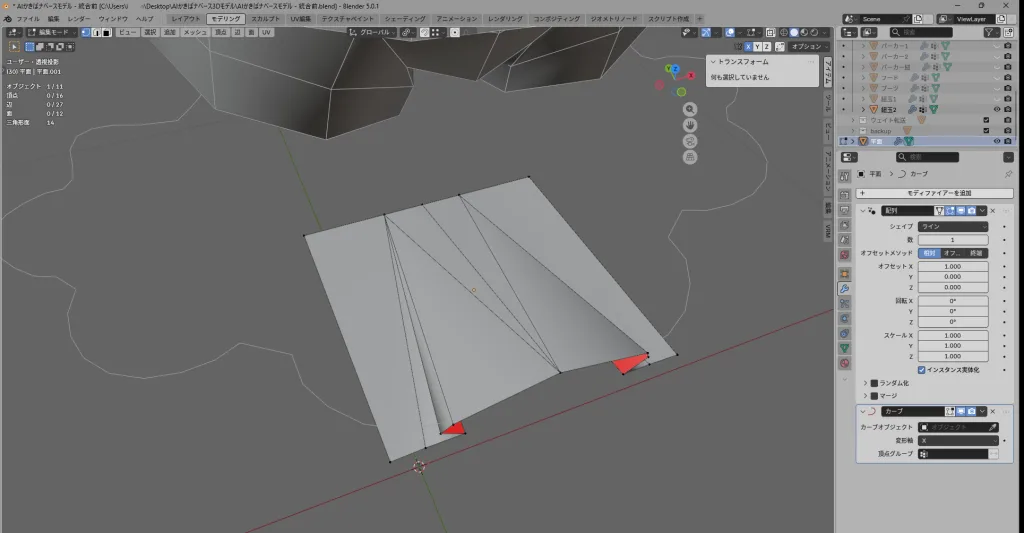The height and width of the screenshot is (533, 1024).
Task: Click the pan hand icon in viewport
Action: click(x=690, y=125)
